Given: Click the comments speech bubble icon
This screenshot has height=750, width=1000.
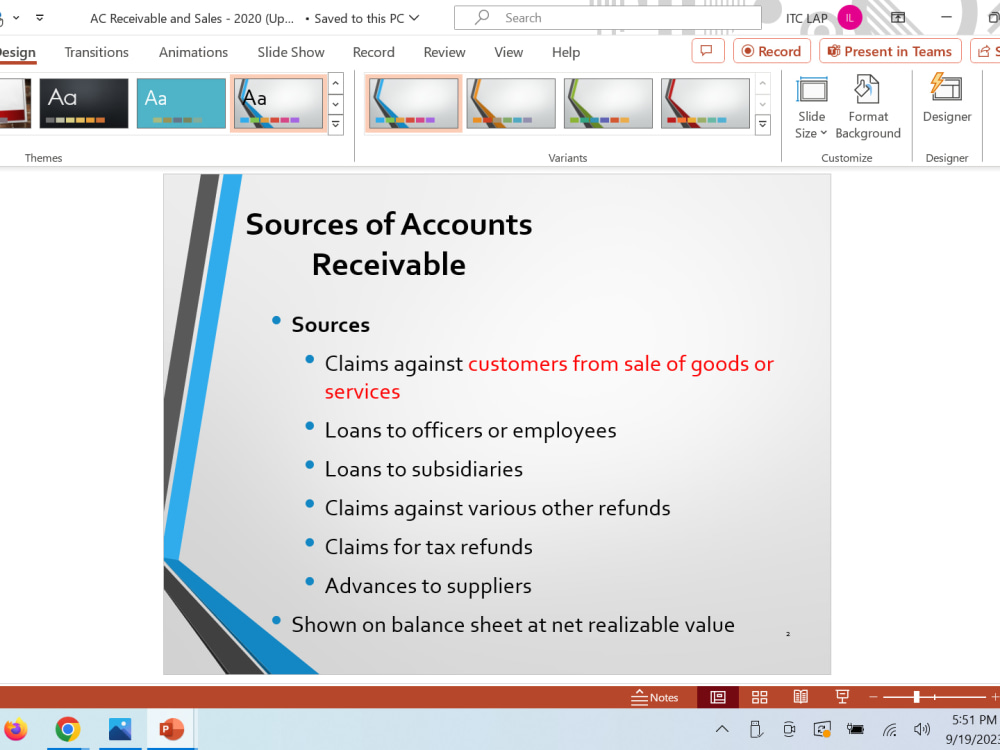Looking at the screenshot, I should 707,51.
